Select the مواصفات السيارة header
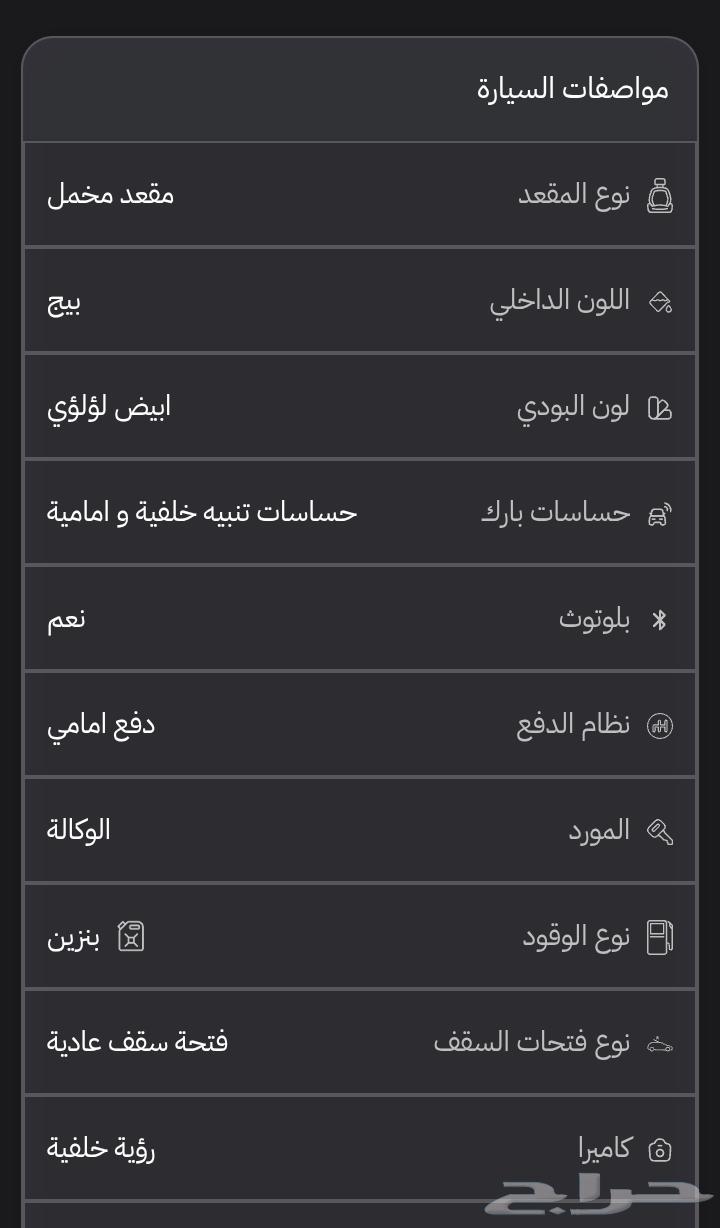Viewport: 720px width, 1228px height. 572,89
